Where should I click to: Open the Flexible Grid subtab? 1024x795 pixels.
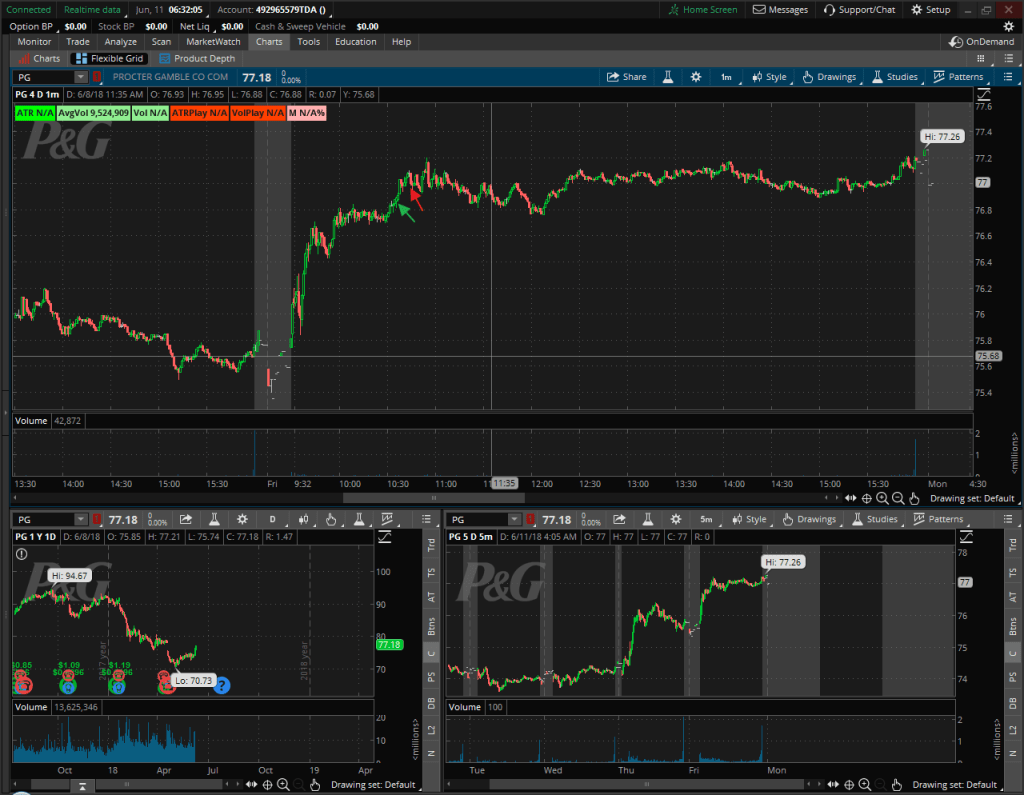click(109, 59)
